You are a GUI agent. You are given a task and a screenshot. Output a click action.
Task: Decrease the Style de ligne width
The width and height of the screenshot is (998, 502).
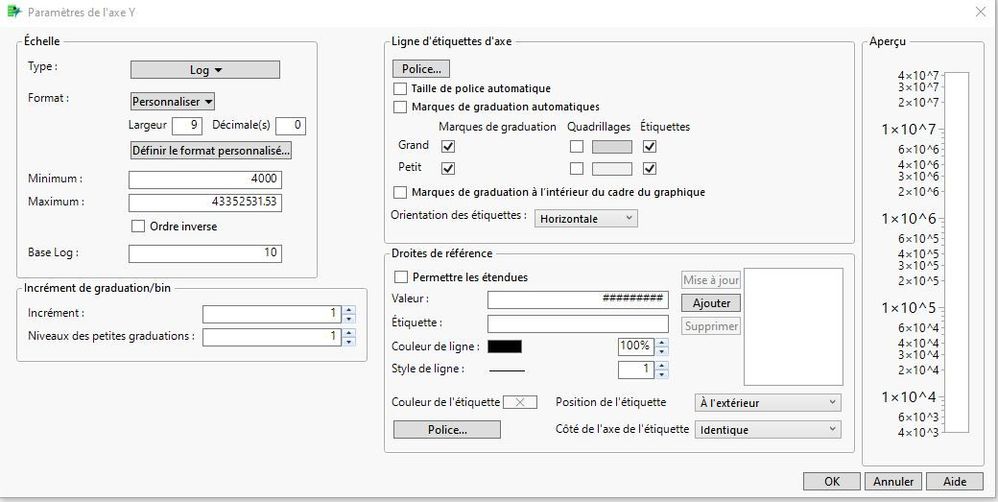coord(661,374)
